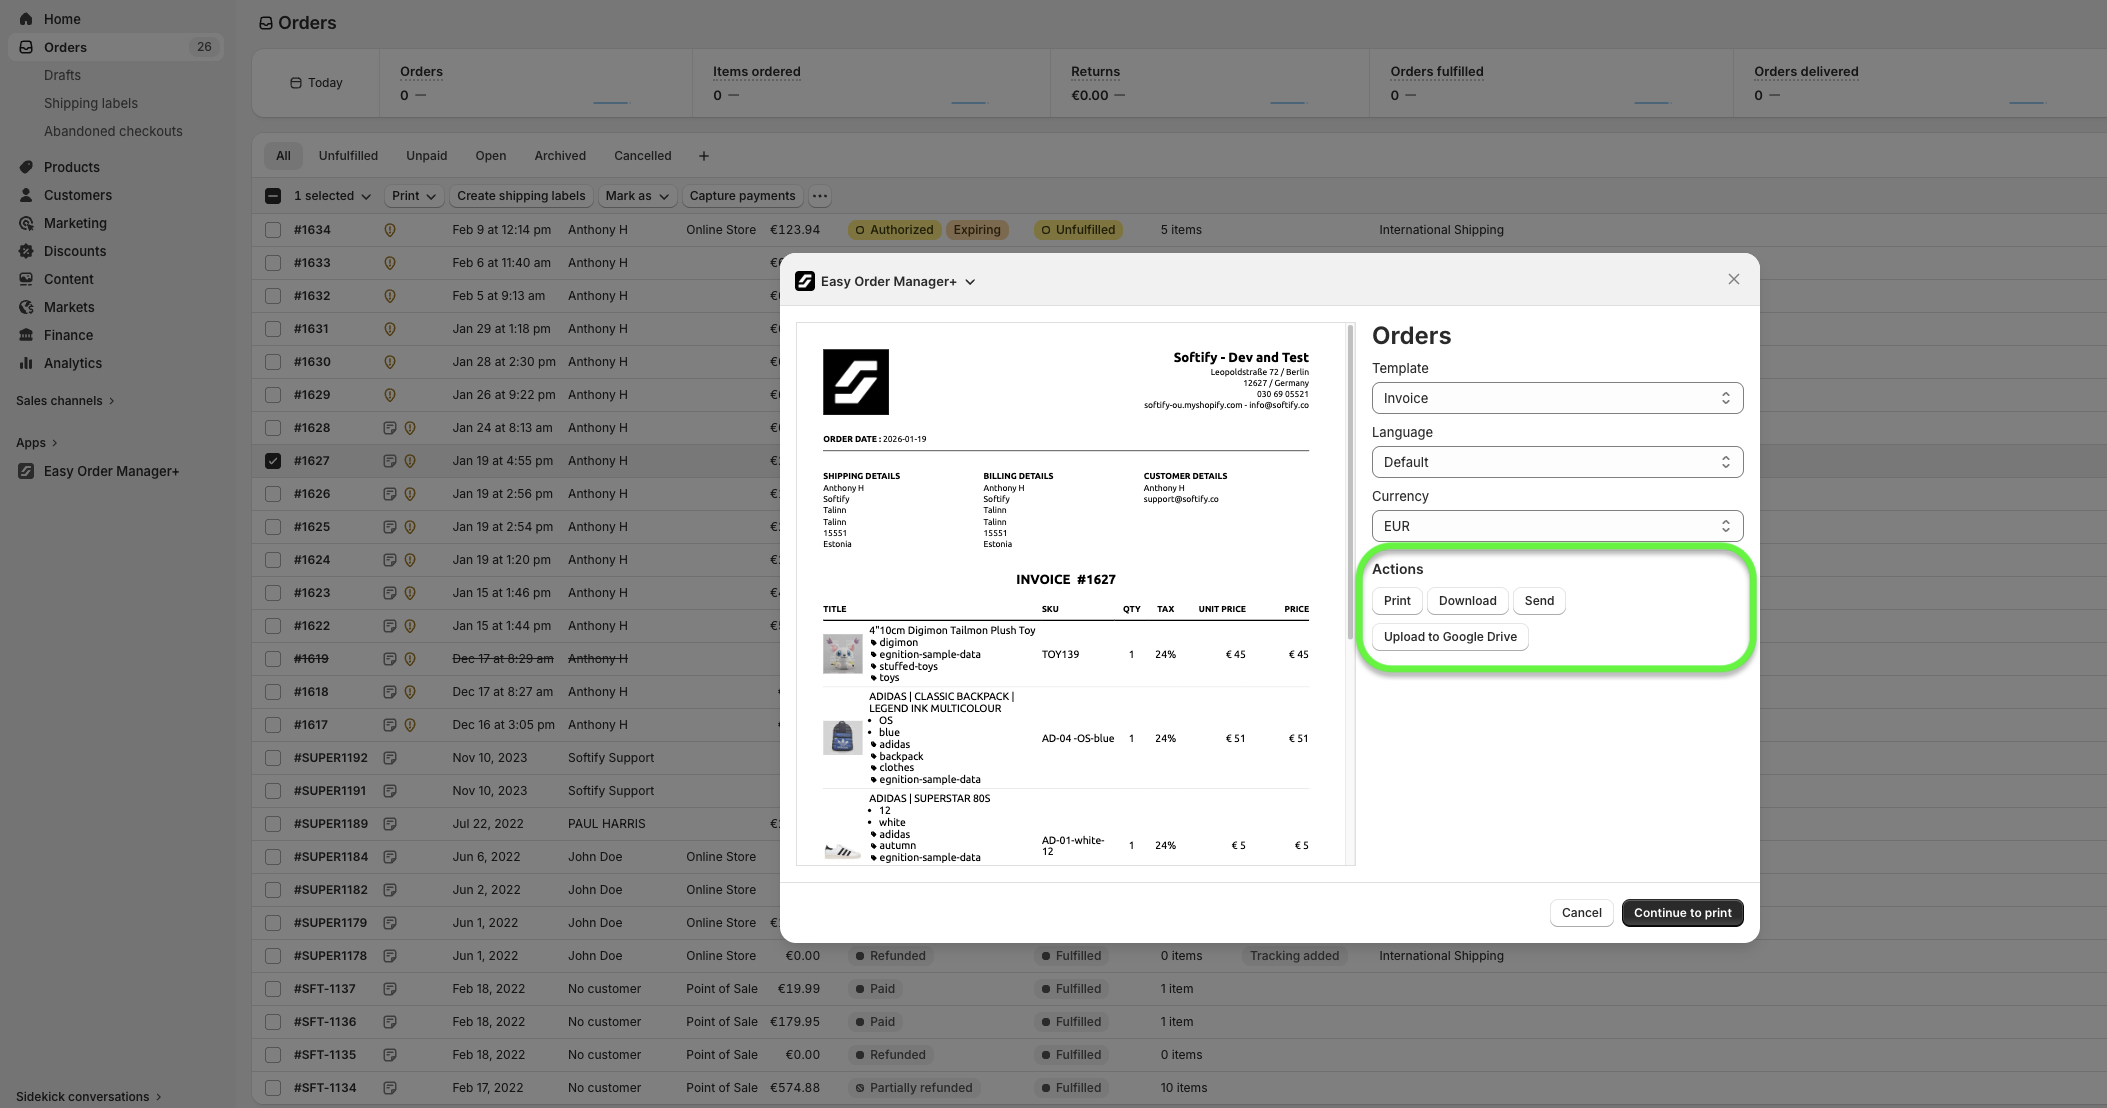2107x1108 pixels.
Task: Add a new view with plus icon
Action: (x=703, y=156)
